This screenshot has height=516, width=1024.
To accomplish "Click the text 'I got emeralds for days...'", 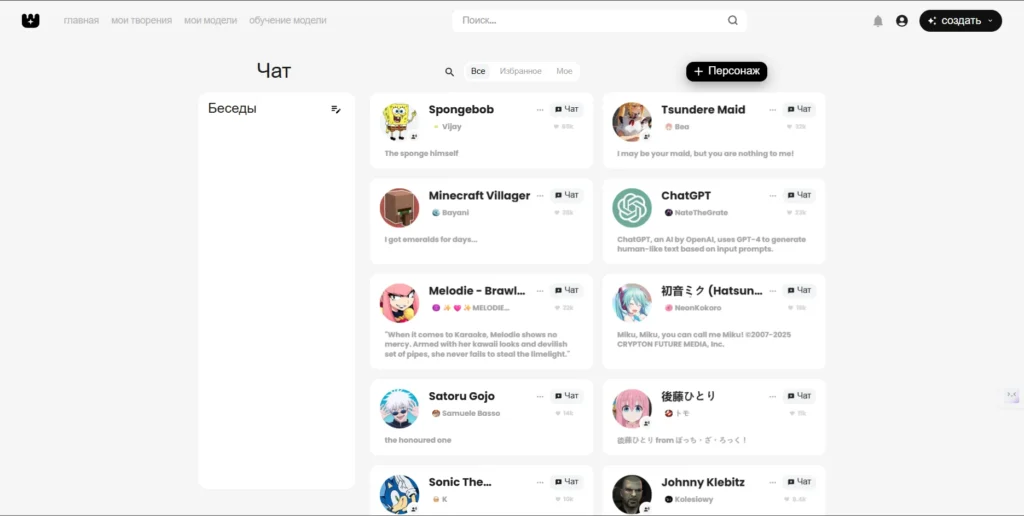I will point(431,240).
